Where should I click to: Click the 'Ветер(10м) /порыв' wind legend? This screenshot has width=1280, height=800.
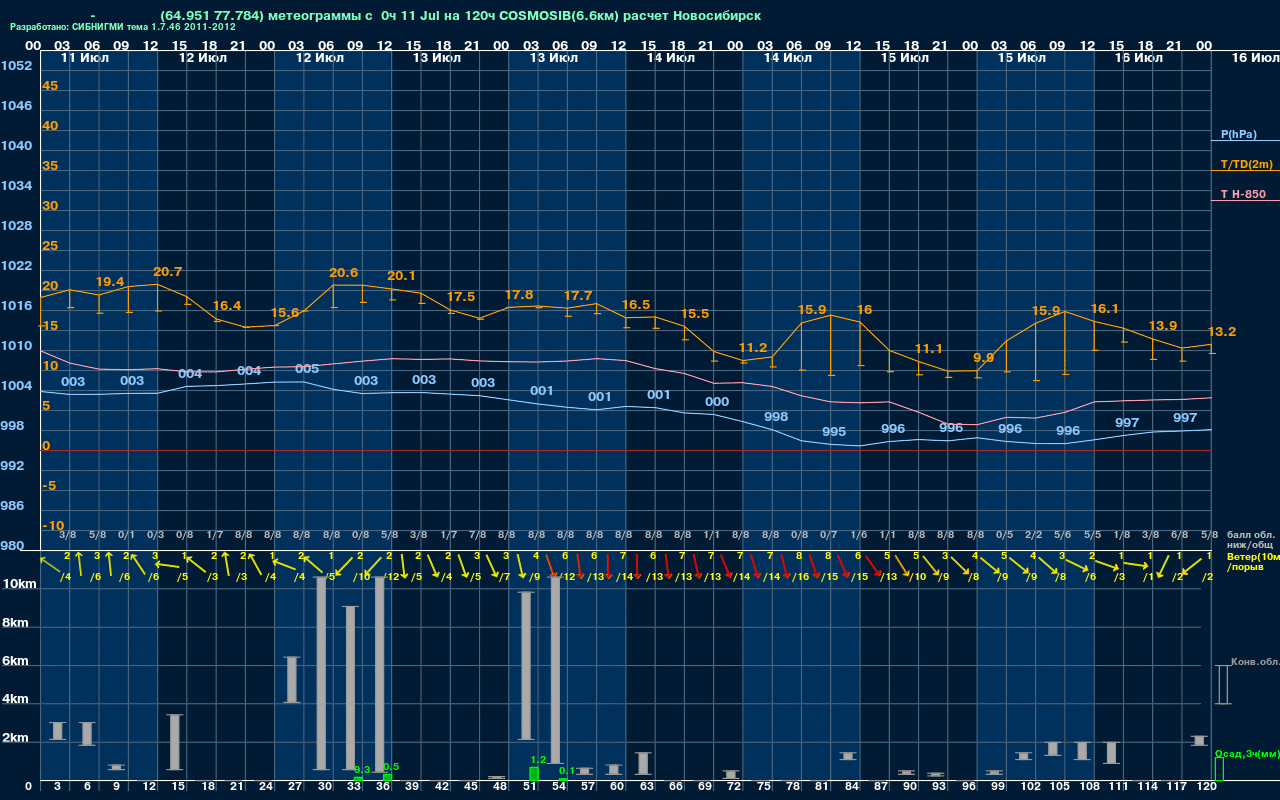click(1252, 561)
